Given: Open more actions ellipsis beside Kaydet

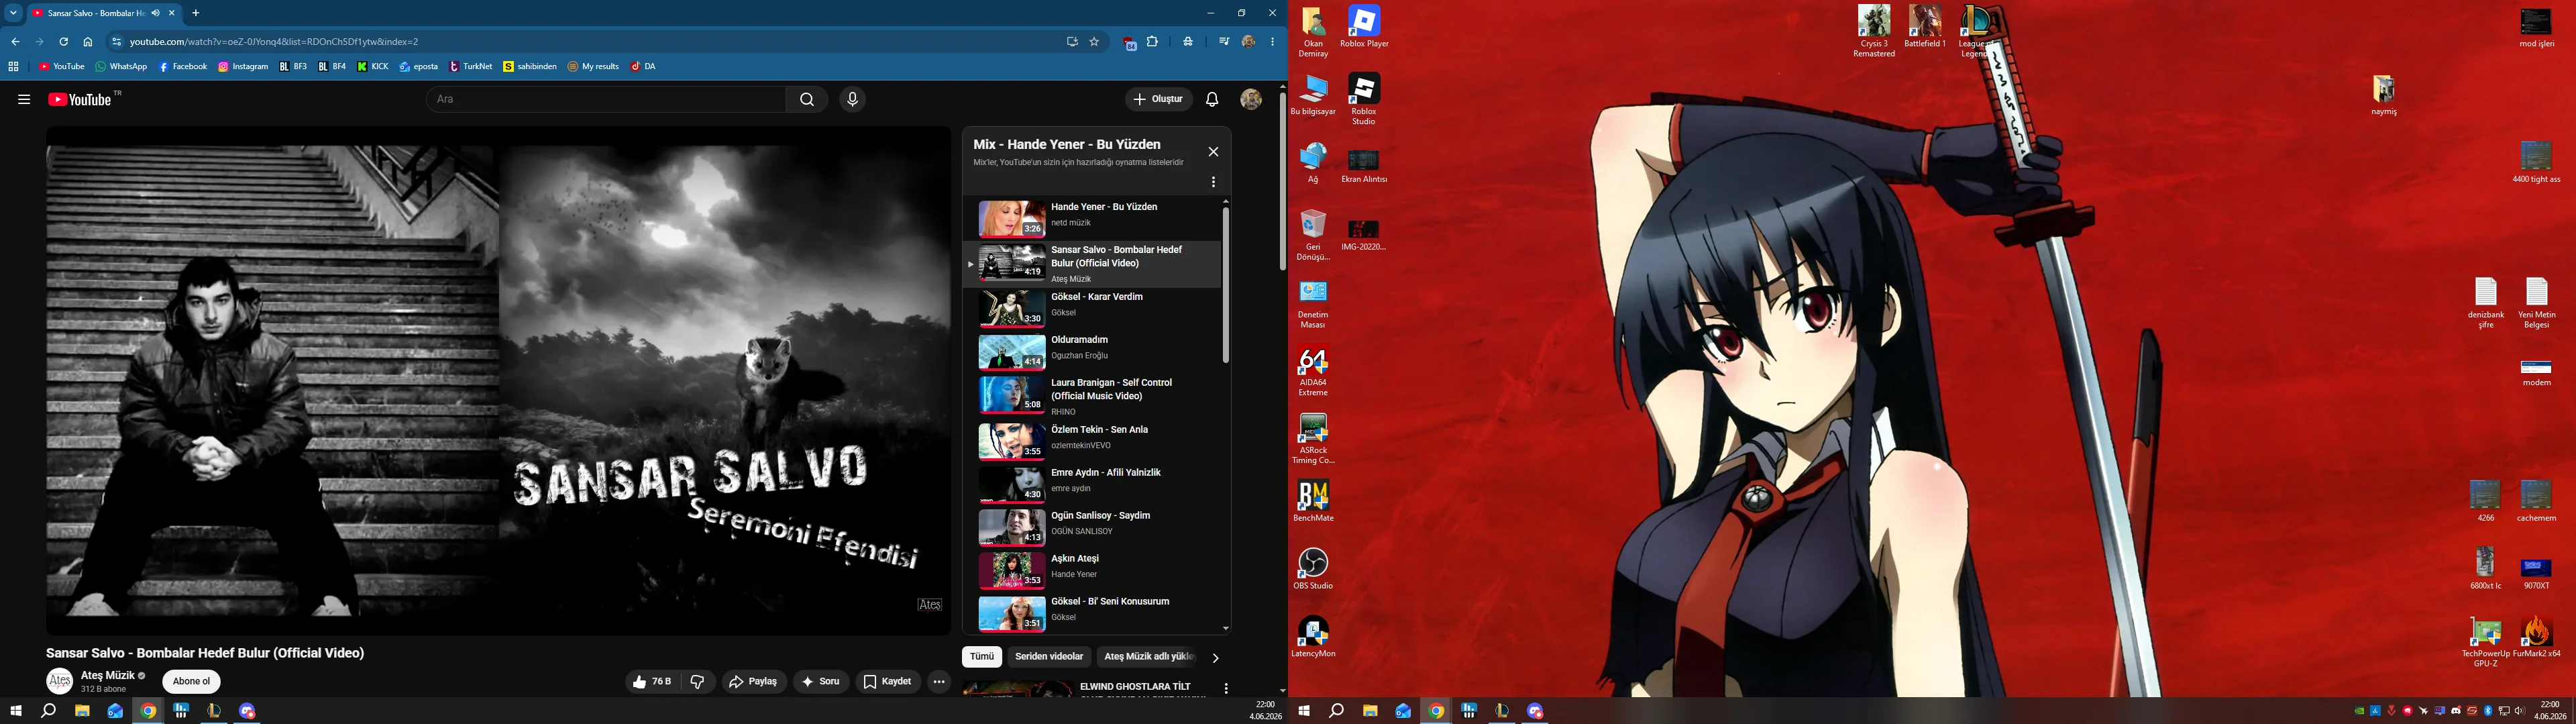Looking at the screenshot, I should 939,682.
